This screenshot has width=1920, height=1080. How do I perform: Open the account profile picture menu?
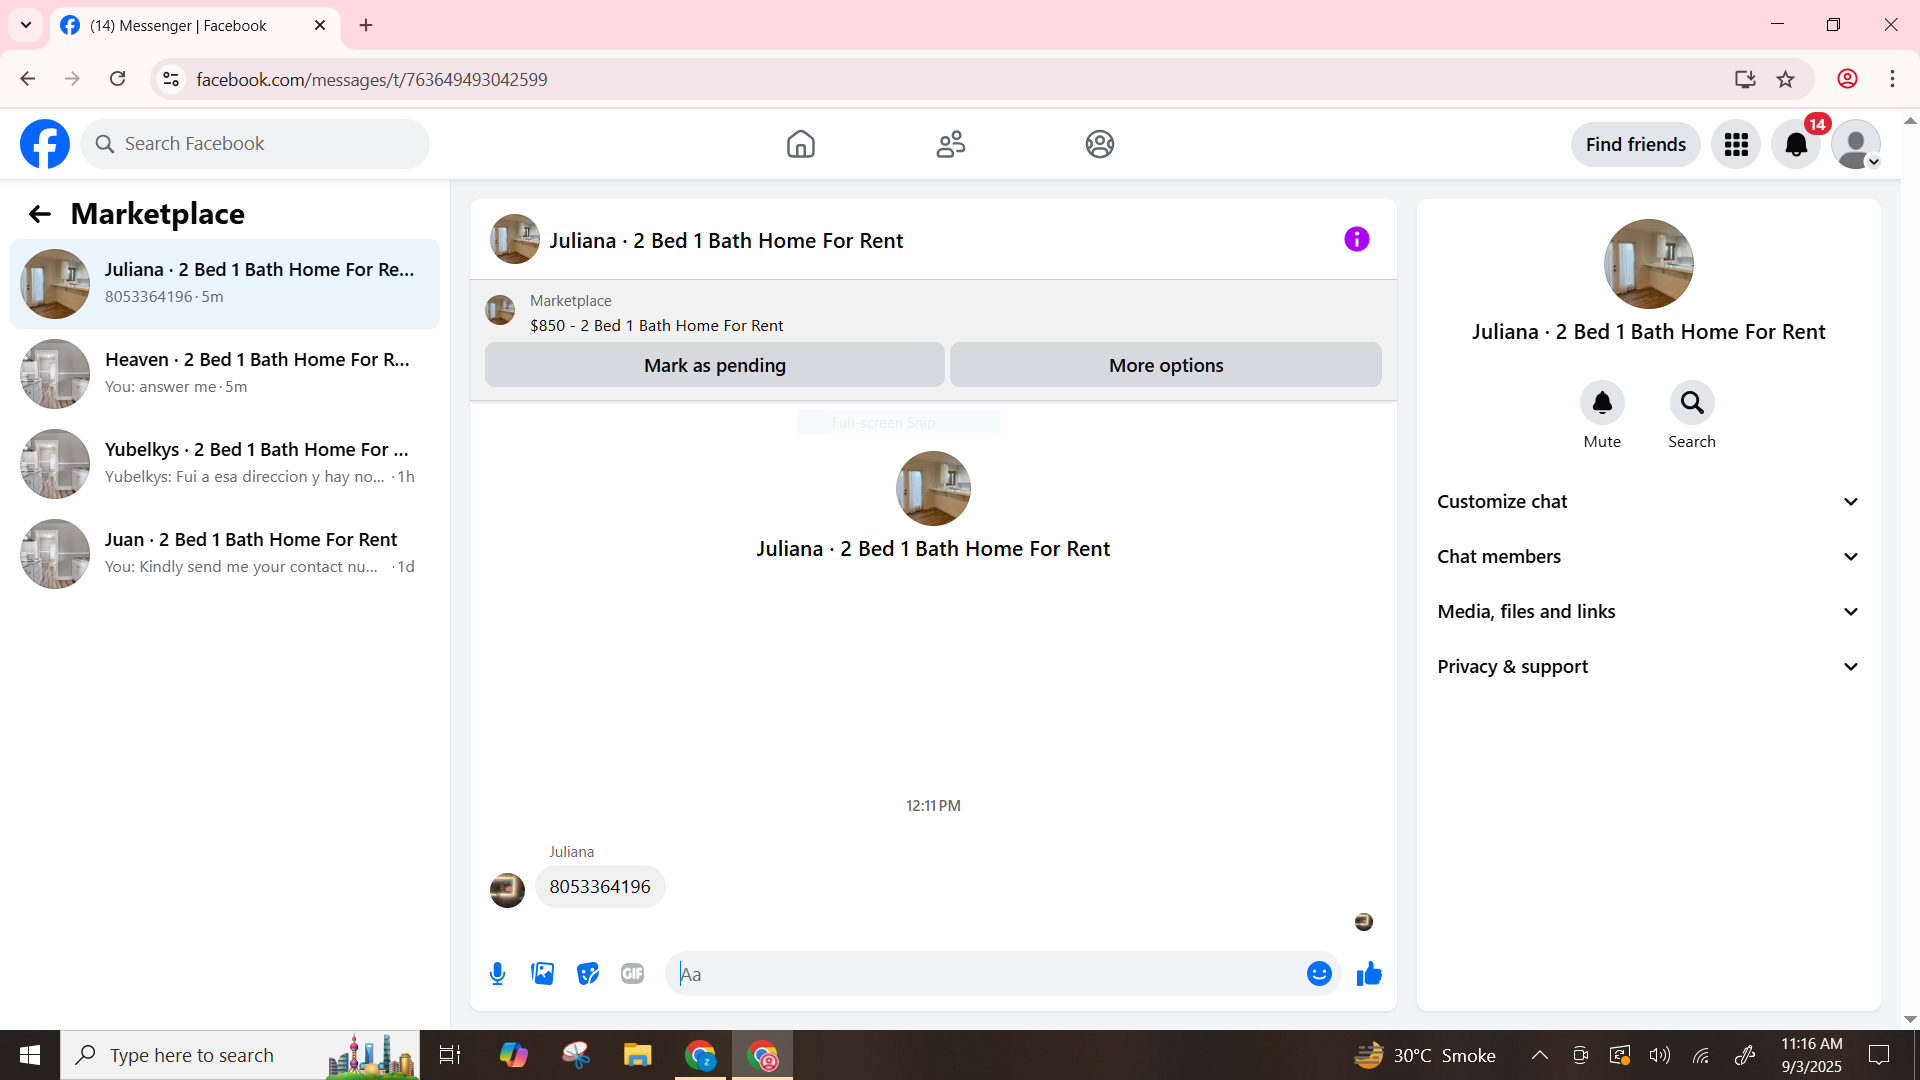tap(1857, 145)
